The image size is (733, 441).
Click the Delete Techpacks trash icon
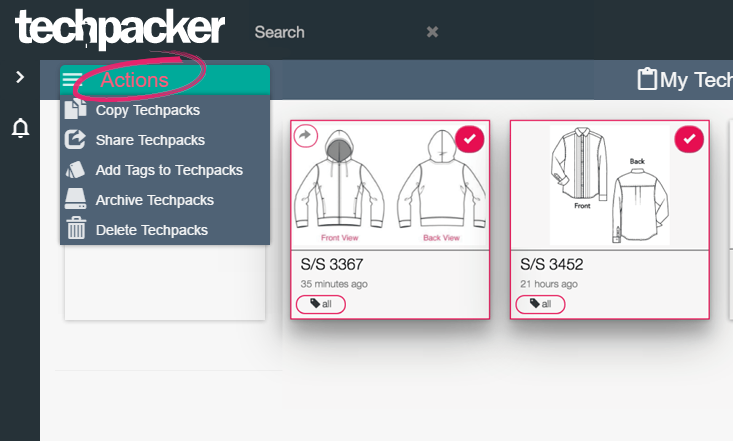coord(76,228)
